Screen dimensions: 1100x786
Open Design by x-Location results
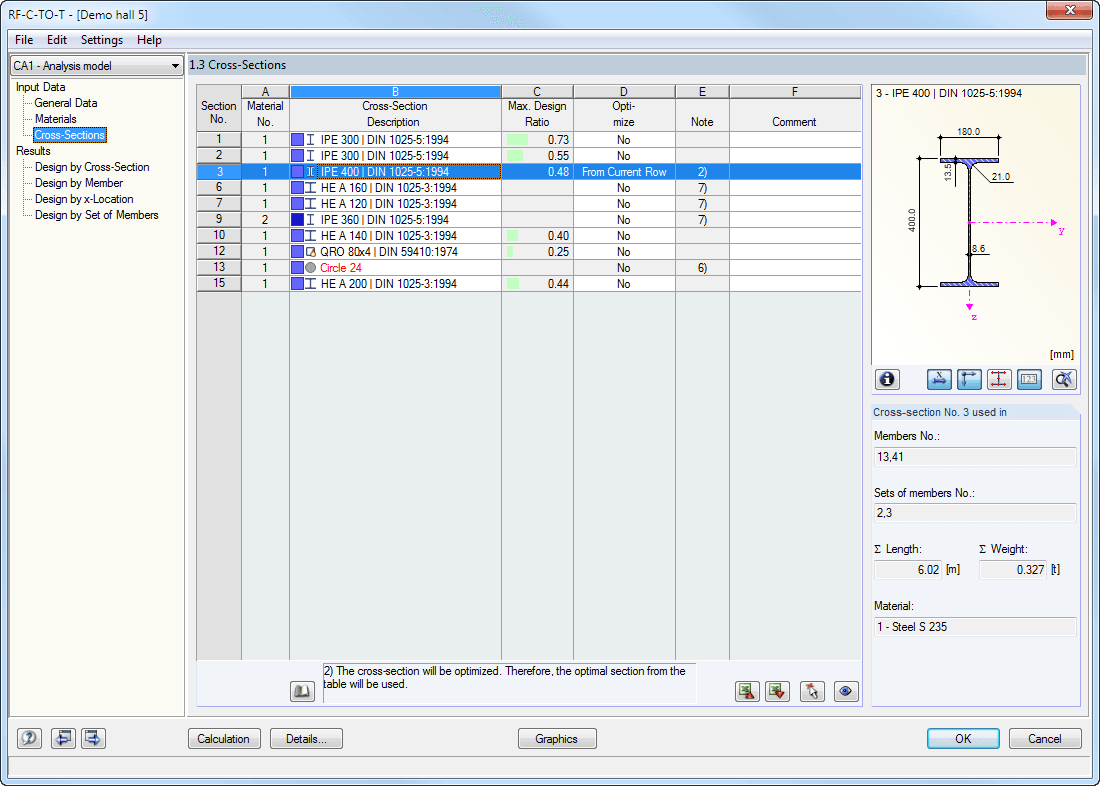coord(84,199)
